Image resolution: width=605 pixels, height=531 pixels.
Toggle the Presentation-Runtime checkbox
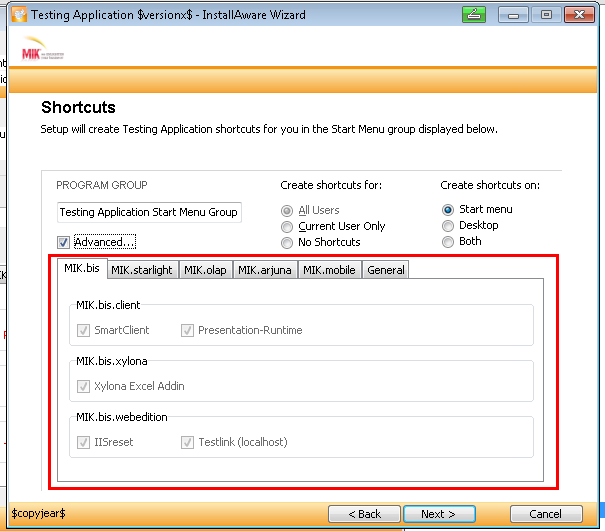coord(187,330)
